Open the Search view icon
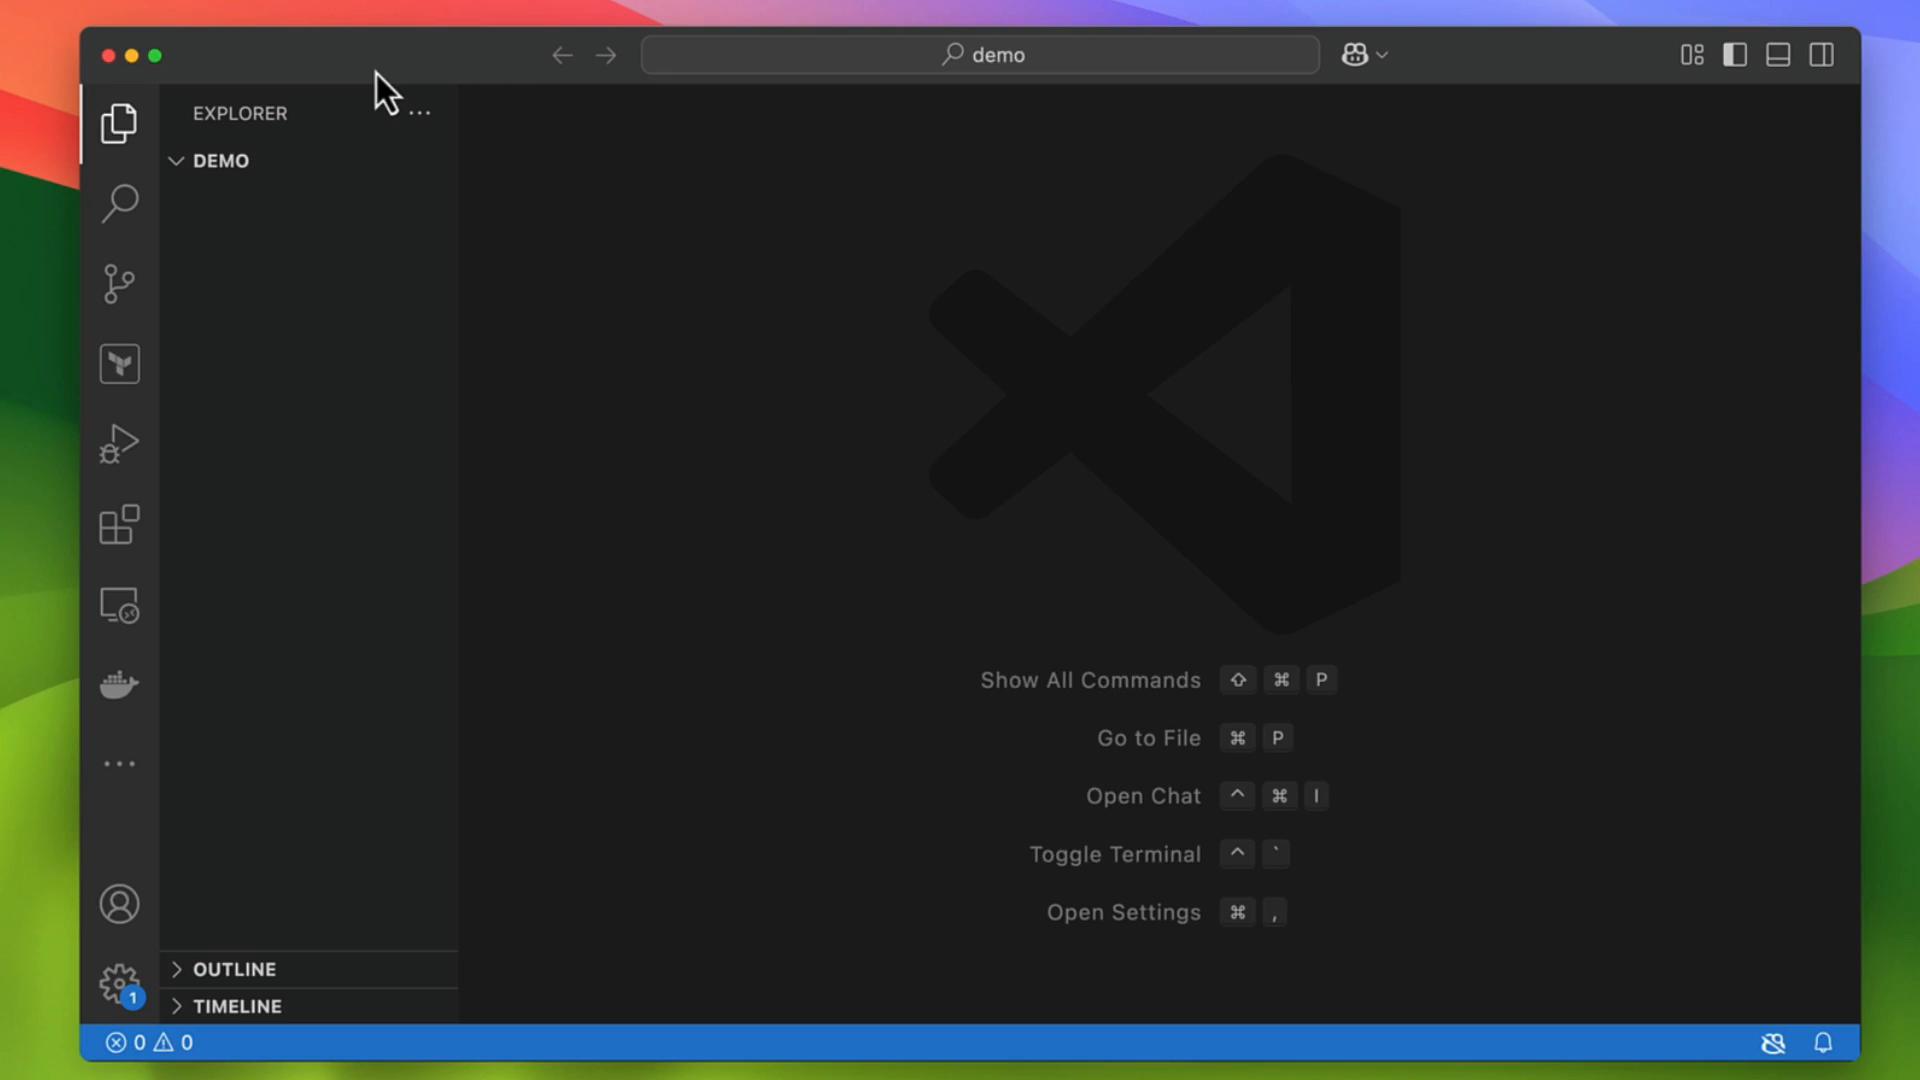1920x1080 pixels. pyautogui.click(x=119, y=203)
